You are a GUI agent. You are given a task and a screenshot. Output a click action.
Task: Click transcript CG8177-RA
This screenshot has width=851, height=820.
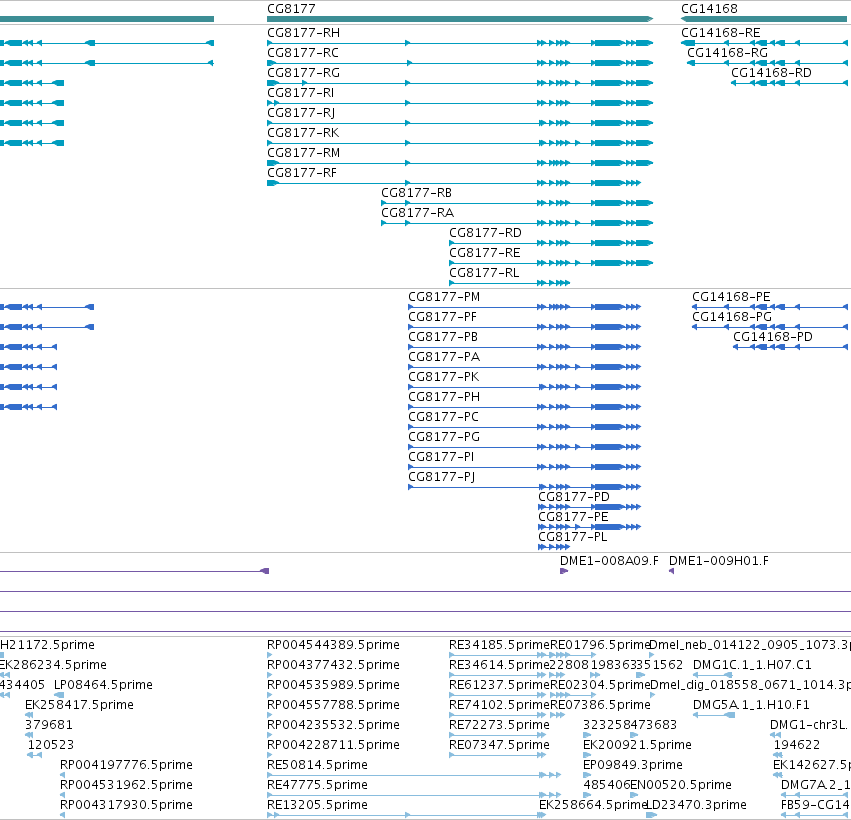click(x=417, y=213)
